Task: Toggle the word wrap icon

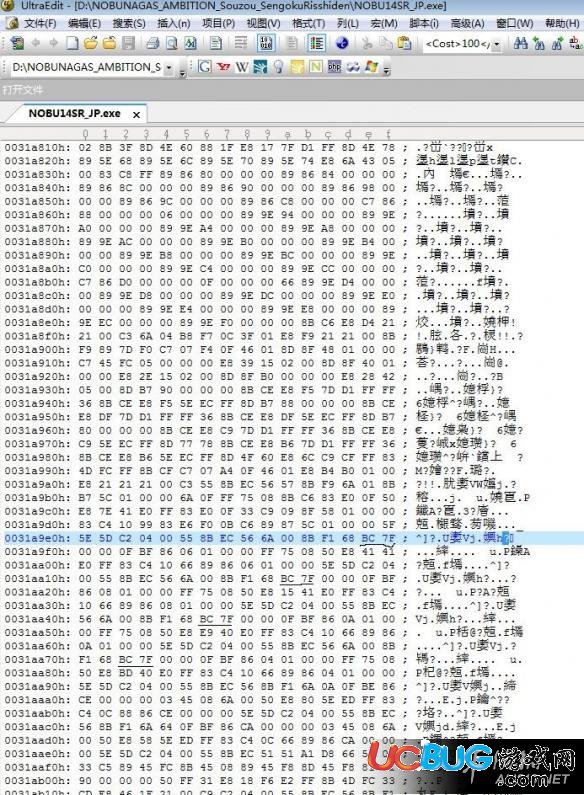Action: pyautogui.click(x=241, y=44)
